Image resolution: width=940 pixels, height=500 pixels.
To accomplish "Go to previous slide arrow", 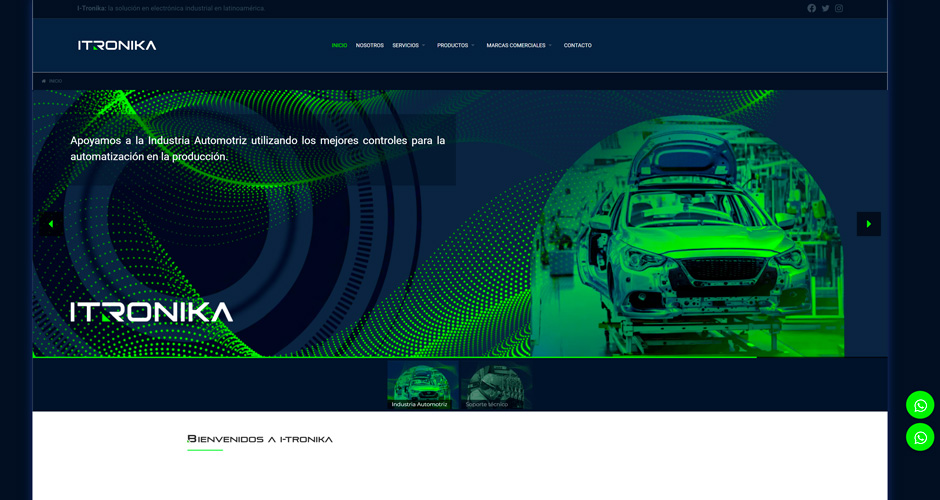I will point(51,224).
